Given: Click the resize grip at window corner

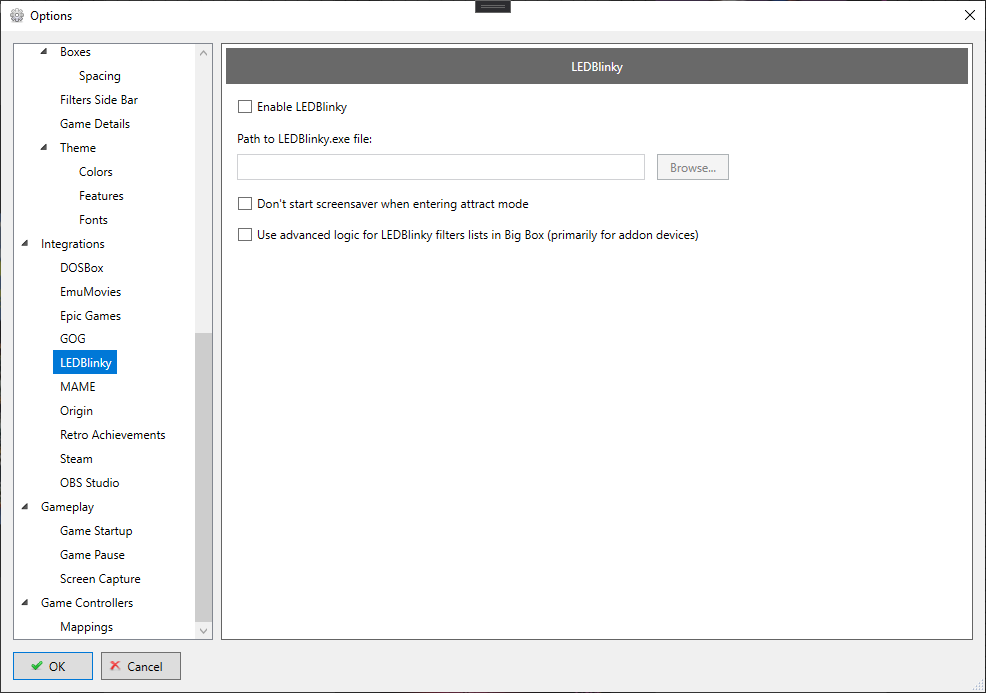Looking at the screenshot, I should tap(978, 685).
